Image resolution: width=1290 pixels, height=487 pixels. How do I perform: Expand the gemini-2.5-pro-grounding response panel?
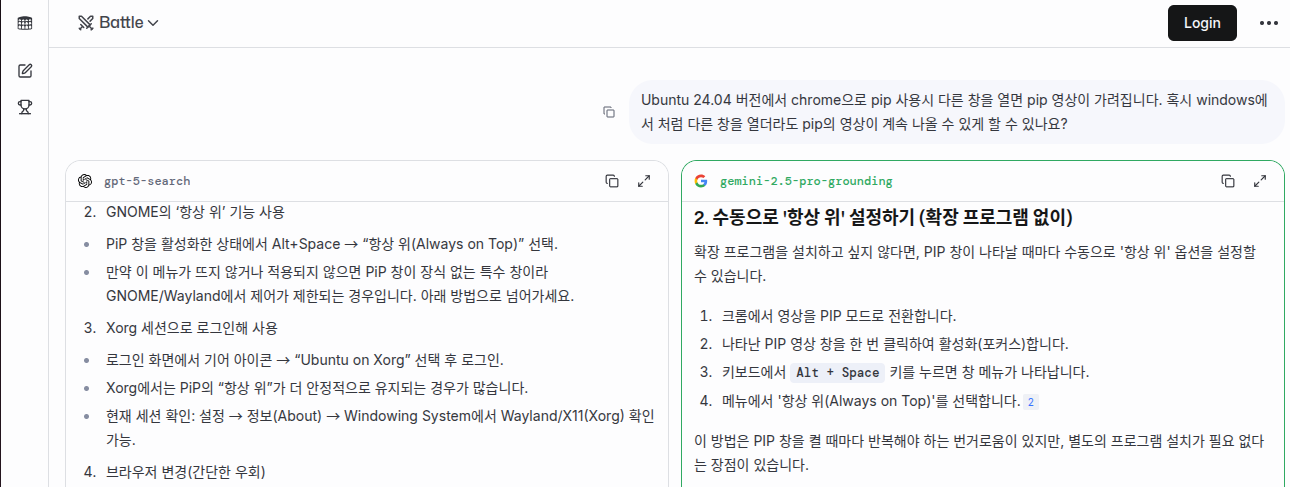coord(1260,181)
